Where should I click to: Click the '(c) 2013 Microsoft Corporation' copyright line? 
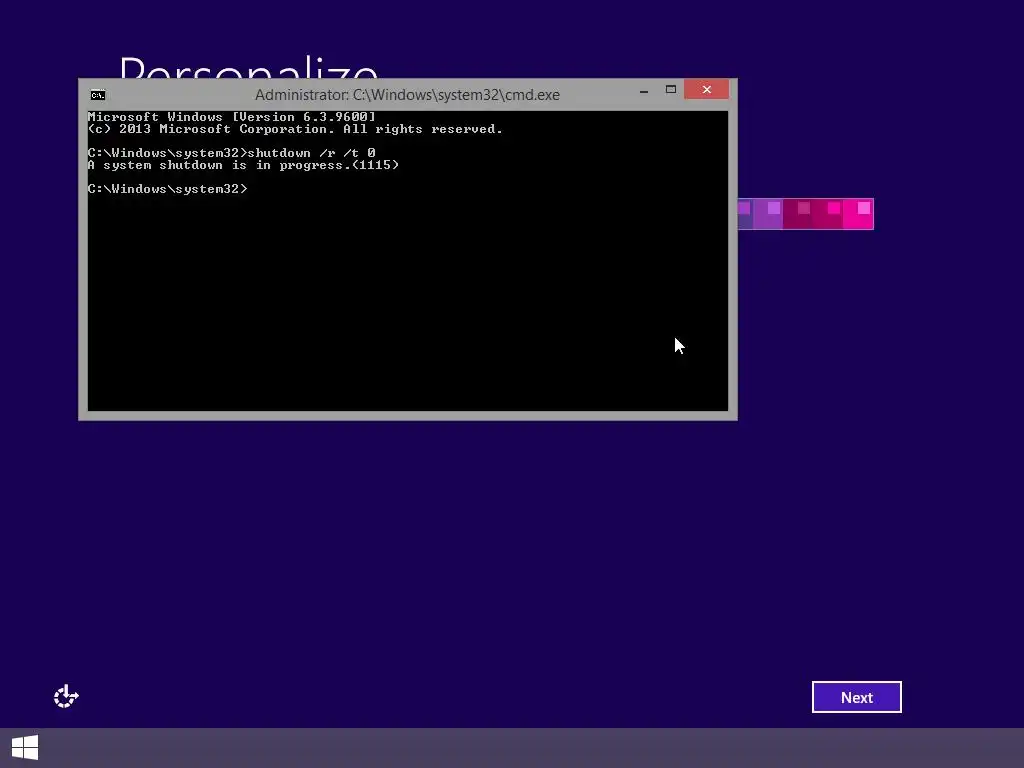point(295,129)
